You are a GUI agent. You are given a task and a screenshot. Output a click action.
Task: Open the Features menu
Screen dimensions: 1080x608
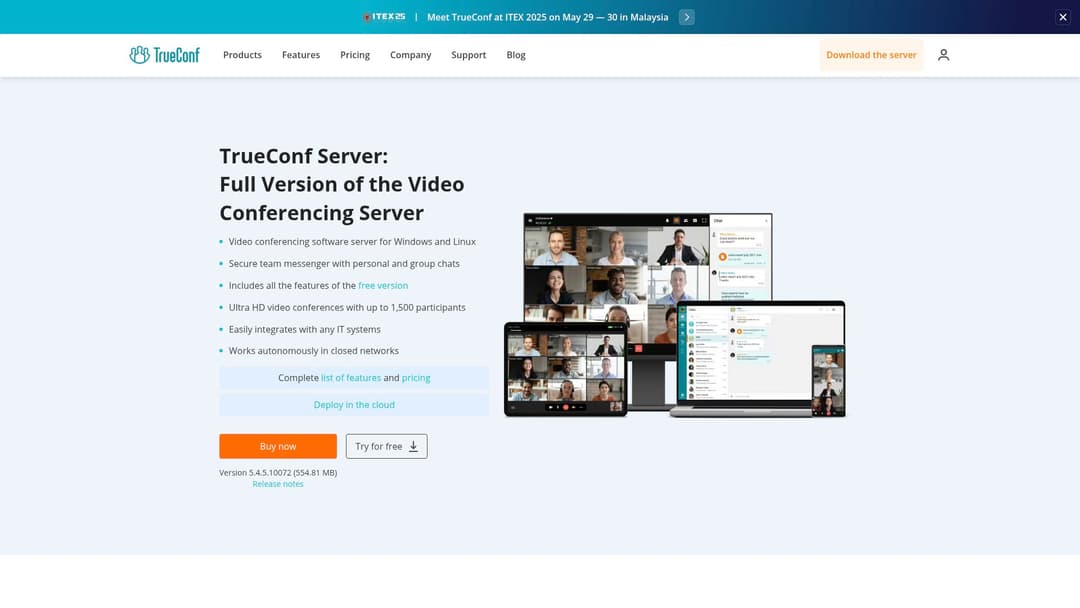click(x=301, y=55)
